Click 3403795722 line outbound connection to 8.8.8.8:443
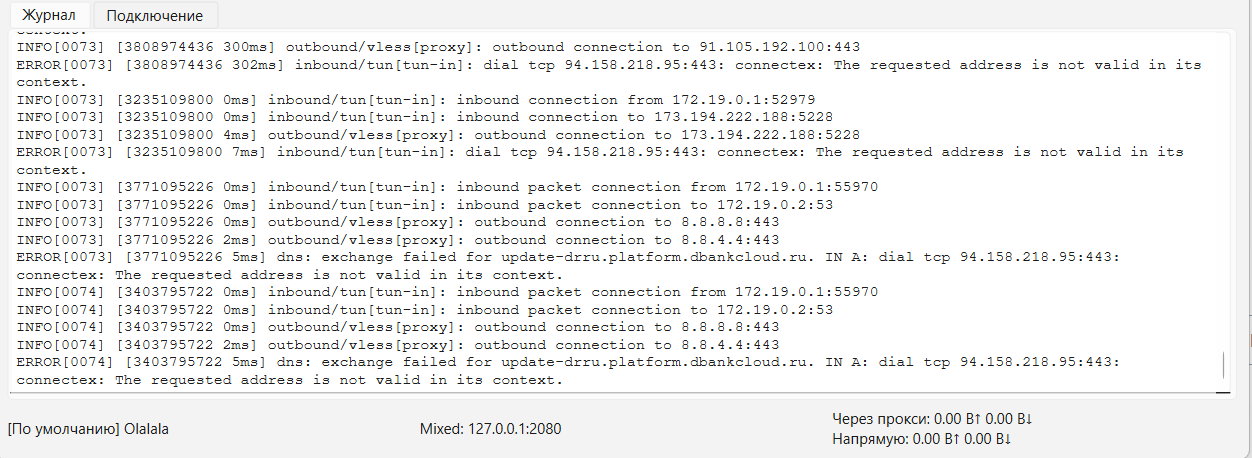1252x458 pixels. tap(398, 327)
